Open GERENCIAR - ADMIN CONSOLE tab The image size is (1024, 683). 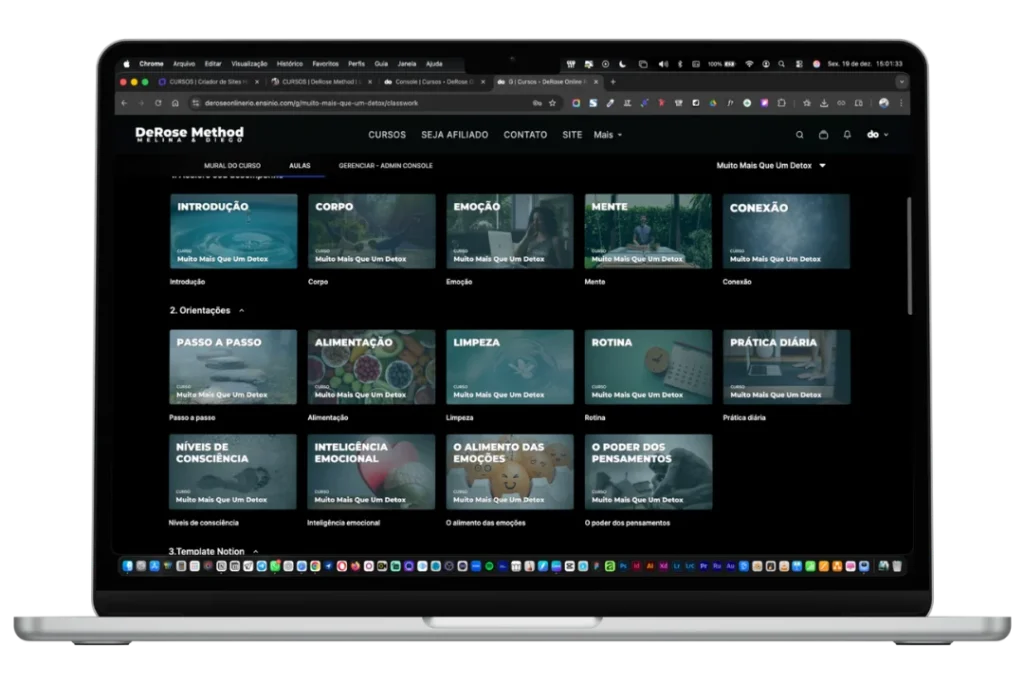tap(385, 166)
